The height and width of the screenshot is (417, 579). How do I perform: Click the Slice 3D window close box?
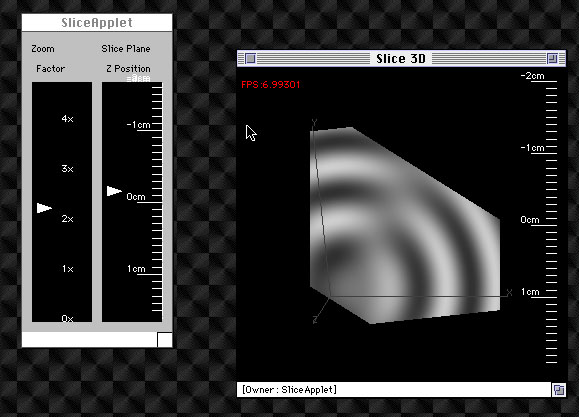[250, 58]
